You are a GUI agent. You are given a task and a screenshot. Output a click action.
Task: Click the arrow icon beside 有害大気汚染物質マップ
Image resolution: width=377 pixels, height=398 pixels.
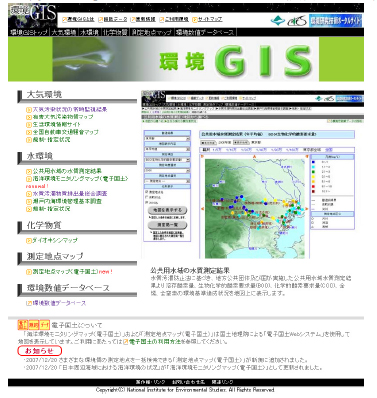pyautogui.click(x=29, y=117)
